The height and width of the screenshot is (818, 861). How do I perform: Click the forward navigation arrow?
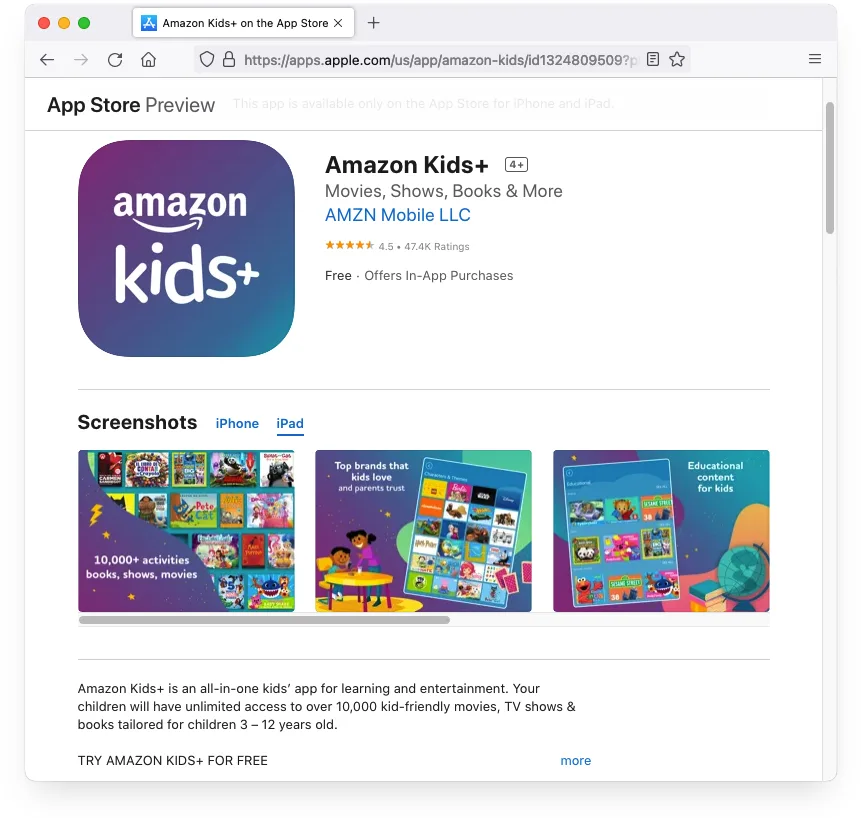tap(81, 59)
